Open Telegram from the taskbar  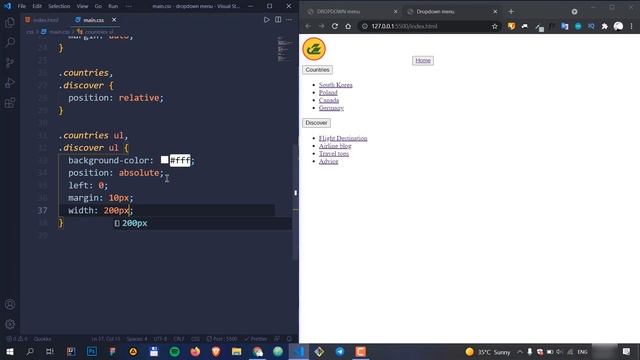click(x=340, y=351)
